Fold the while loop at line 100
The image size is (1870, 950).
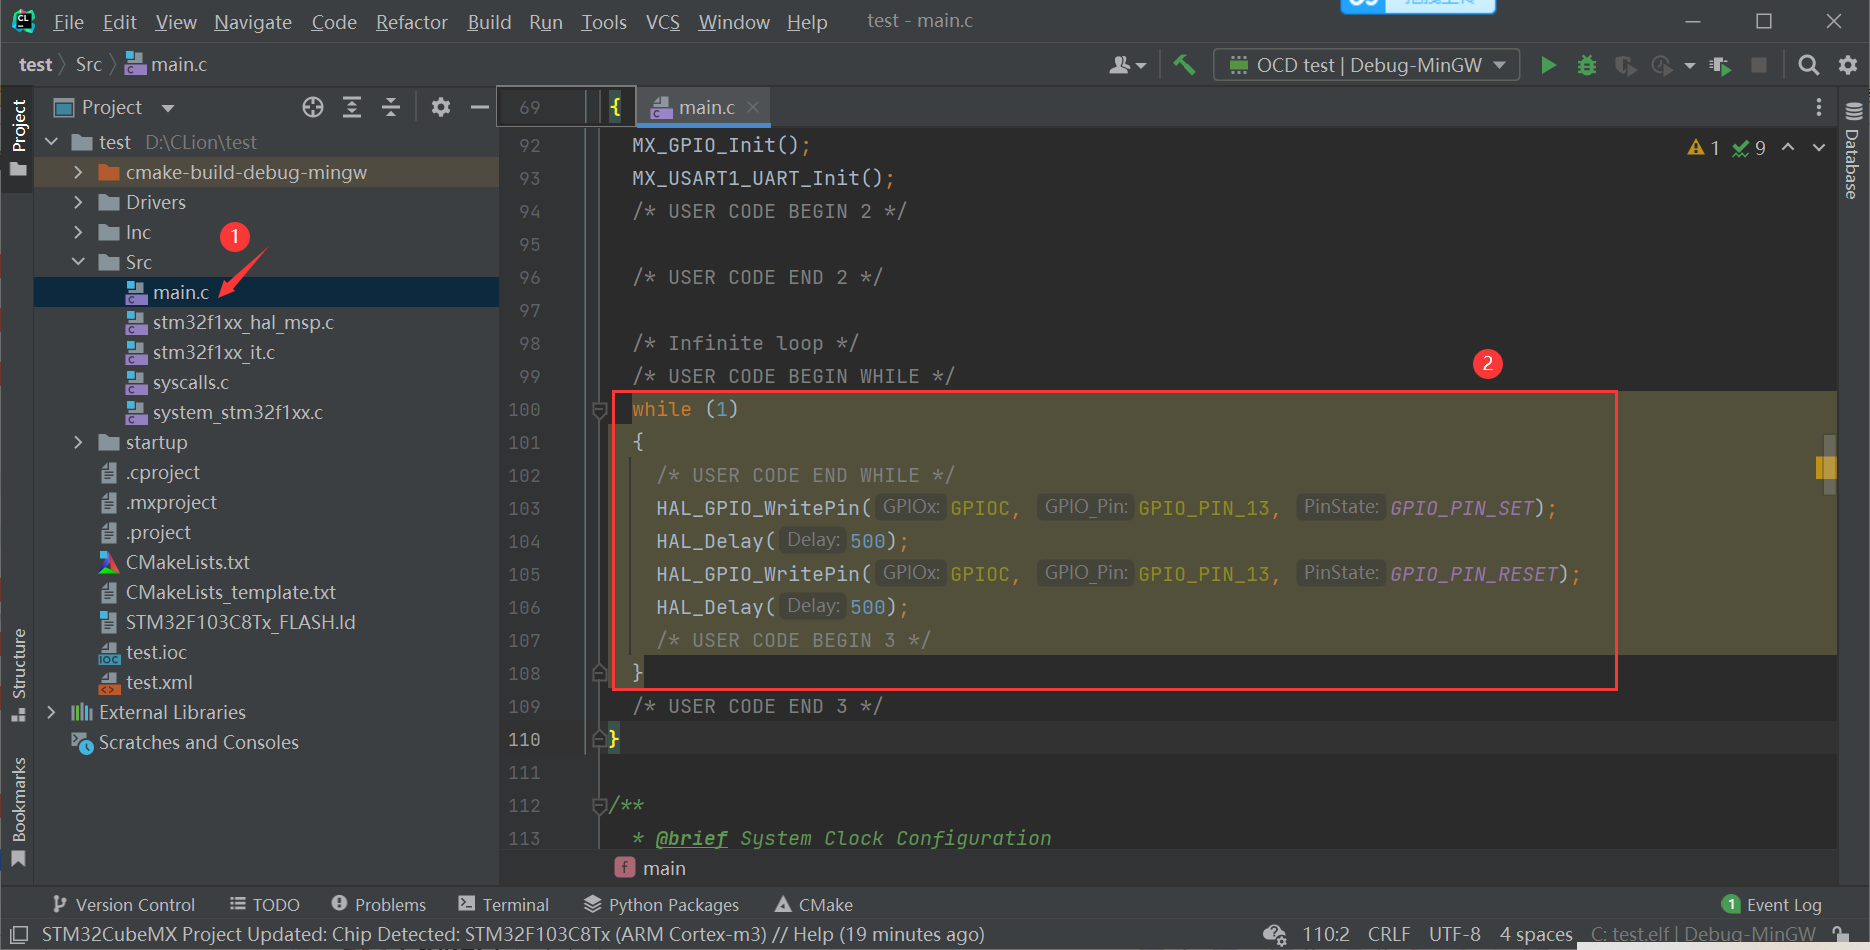[x=600, y=410]
